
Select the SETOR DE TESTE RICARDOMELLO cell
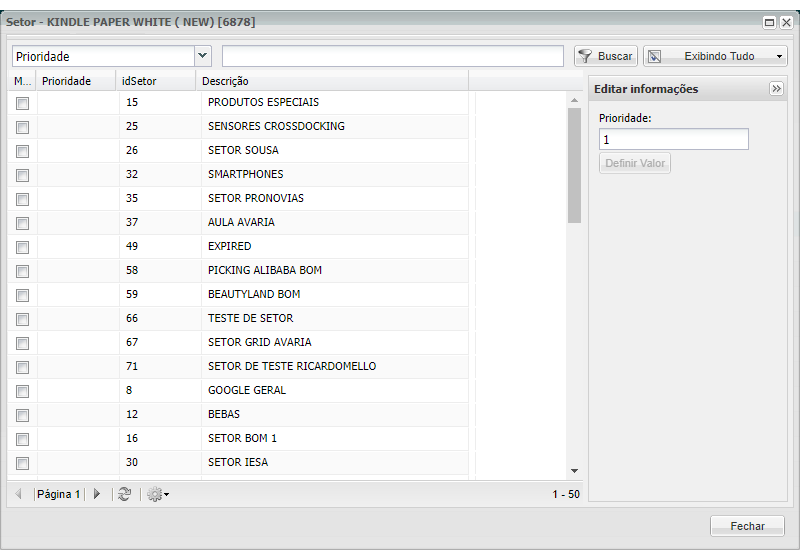point(335,366)
